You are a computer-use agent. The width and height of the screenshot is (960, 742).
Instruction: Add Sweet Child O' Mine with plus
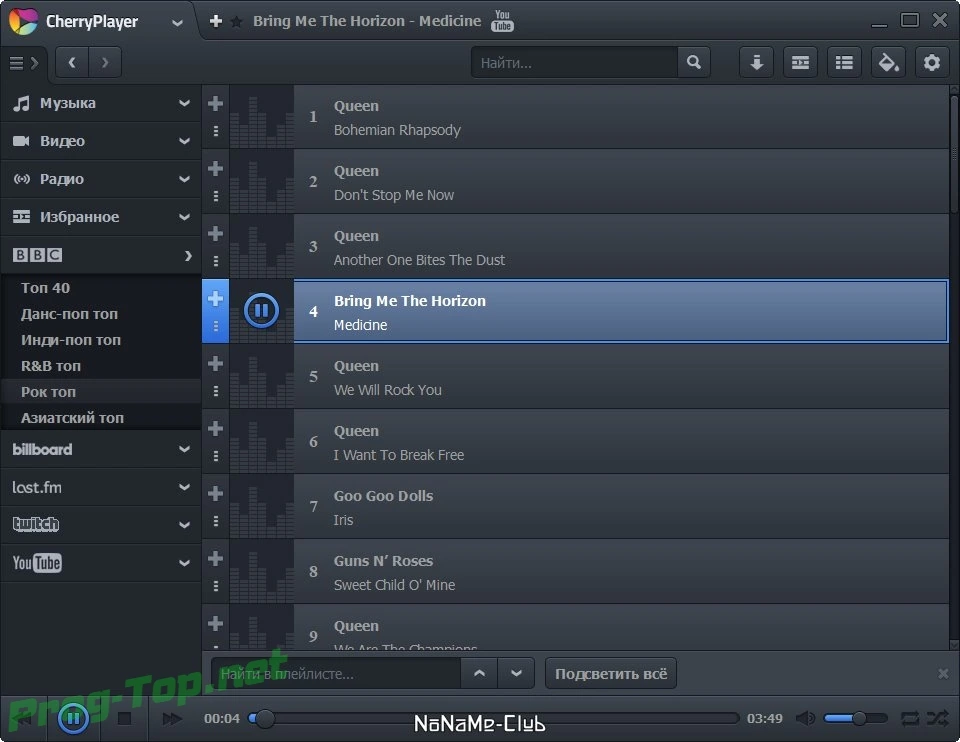coord(215,558)
